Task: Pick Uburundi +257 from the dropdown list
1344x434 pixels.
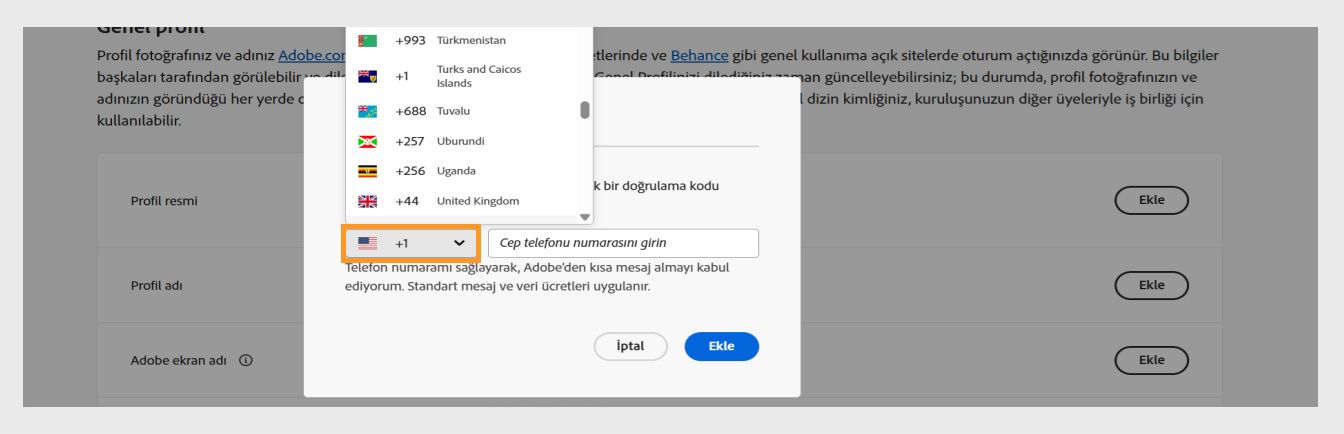Action: (x=461, y=141)
